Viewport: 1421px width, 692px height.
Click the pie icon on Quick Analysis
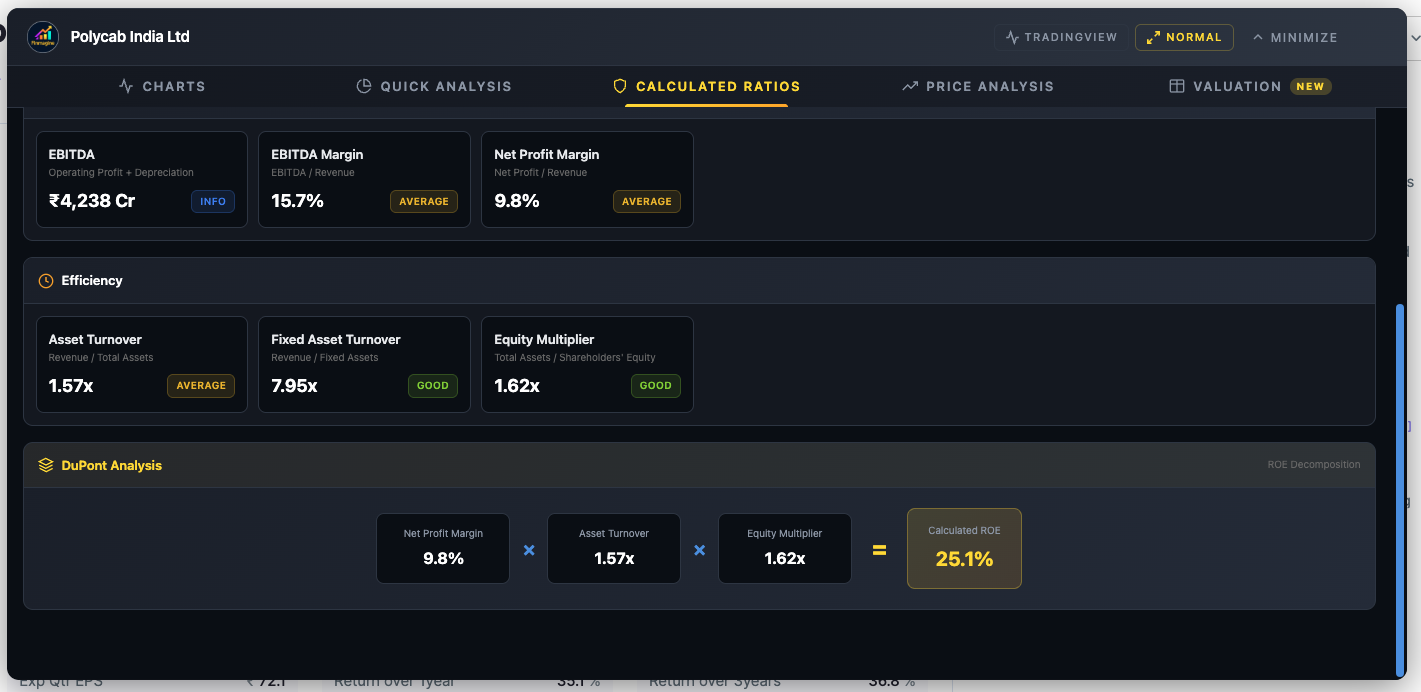(364, 87)
